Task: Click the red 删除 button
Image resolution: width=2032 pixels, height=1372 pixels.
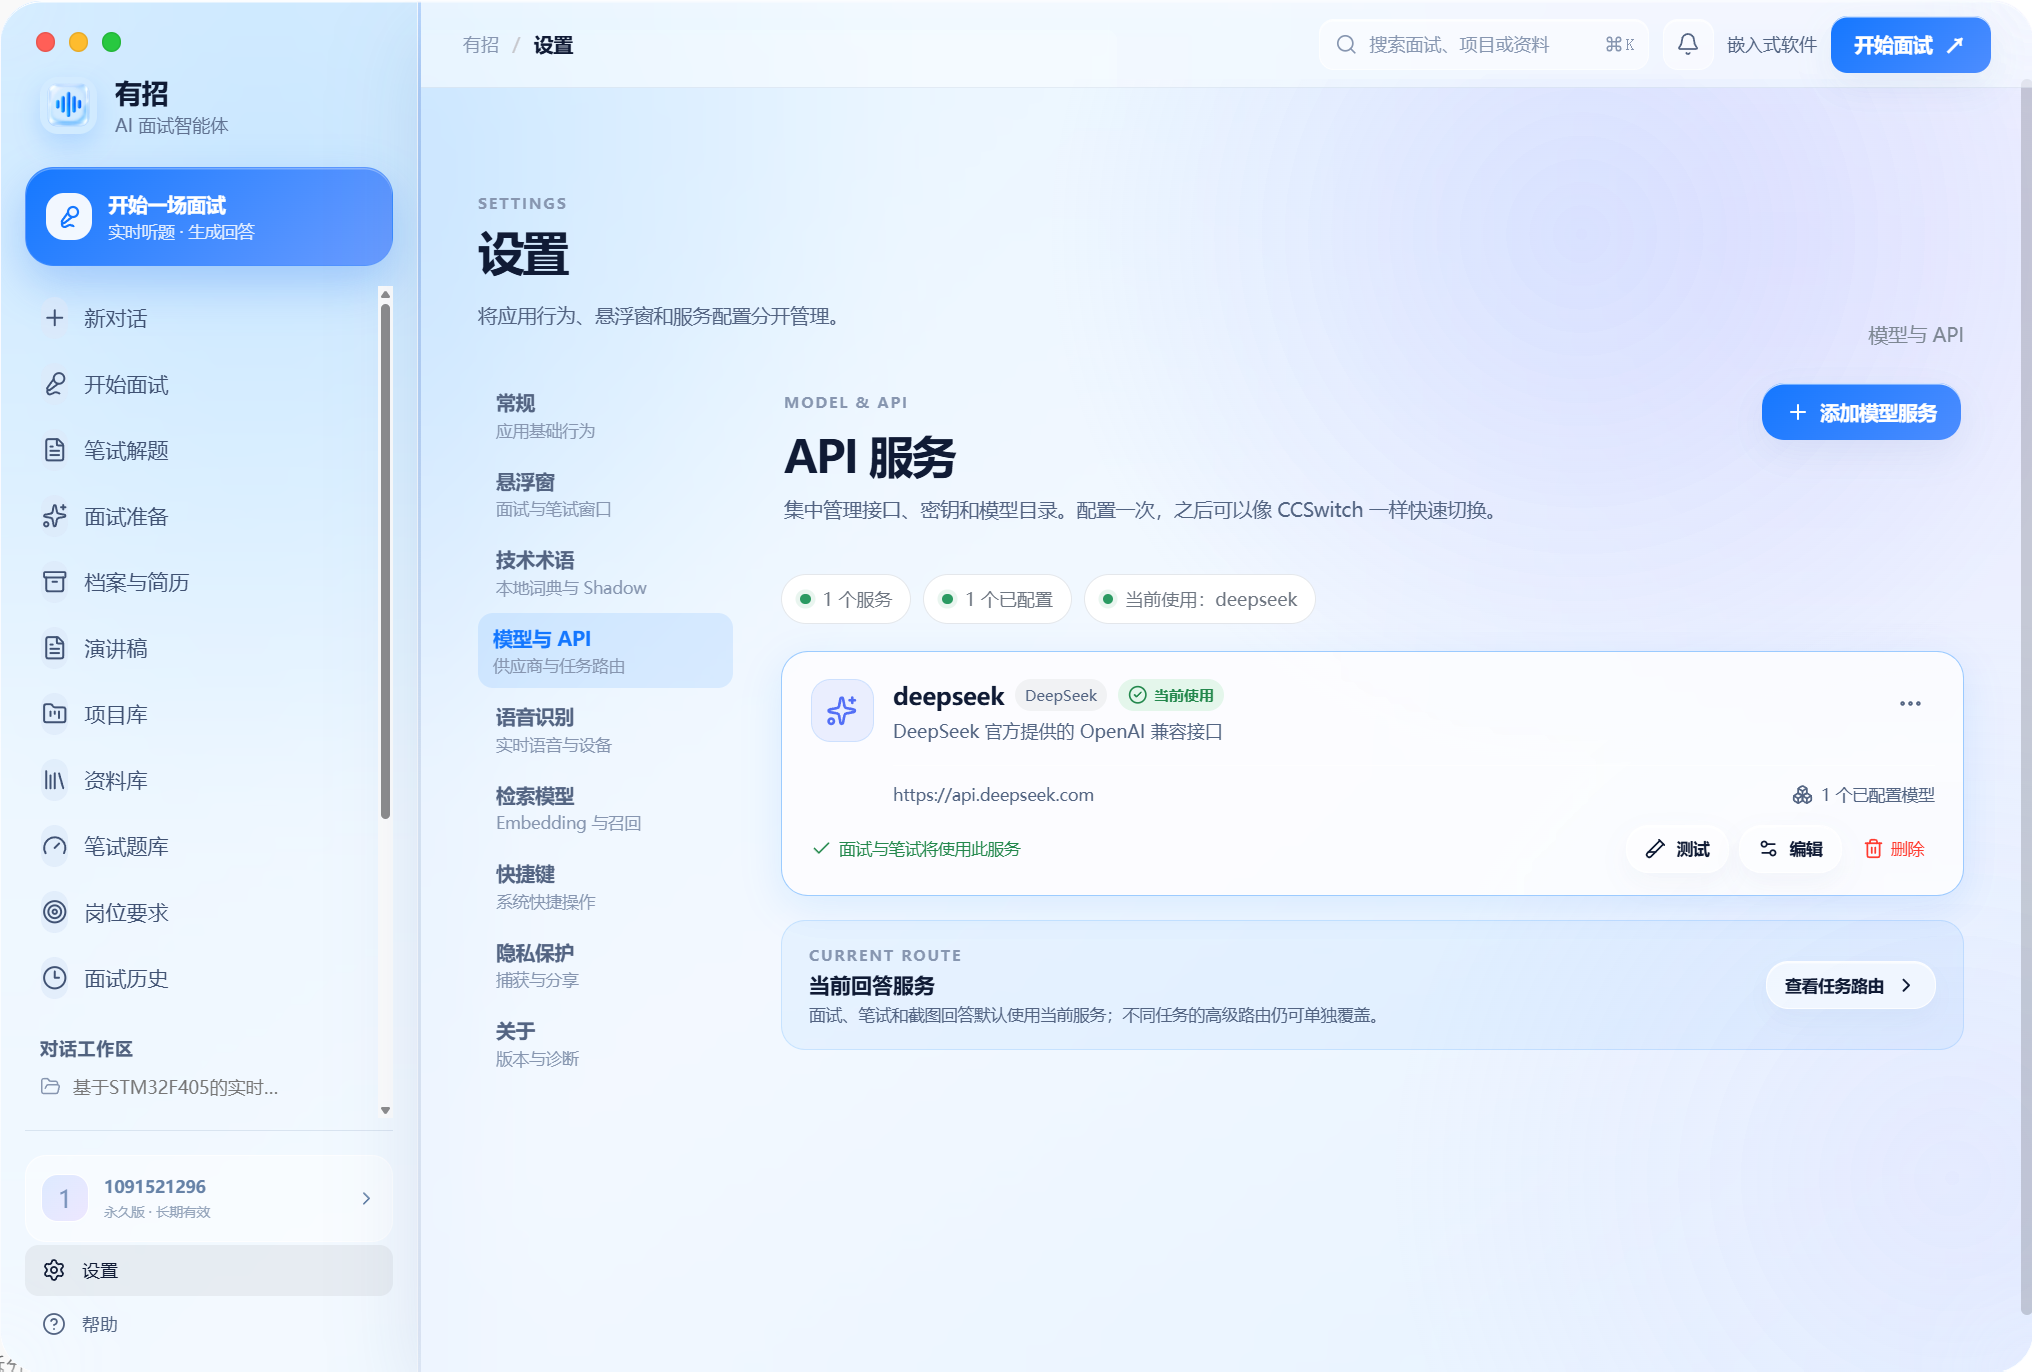Action: pyautogui.click(x=1894, y=849)
